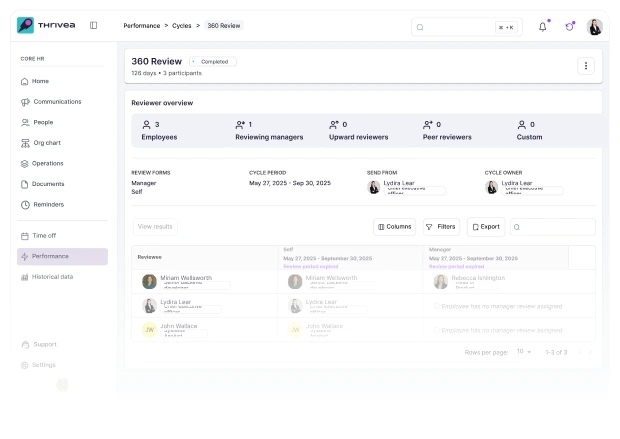Go to Org chart in sidebar
Screen dimensions: 620x439
coord(47,143)
